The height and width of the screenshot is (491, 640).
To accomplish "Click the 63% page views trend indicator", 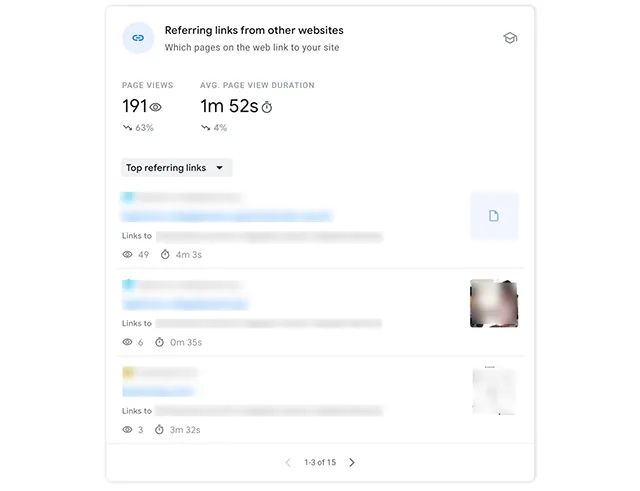I will [x=138, y=128].
